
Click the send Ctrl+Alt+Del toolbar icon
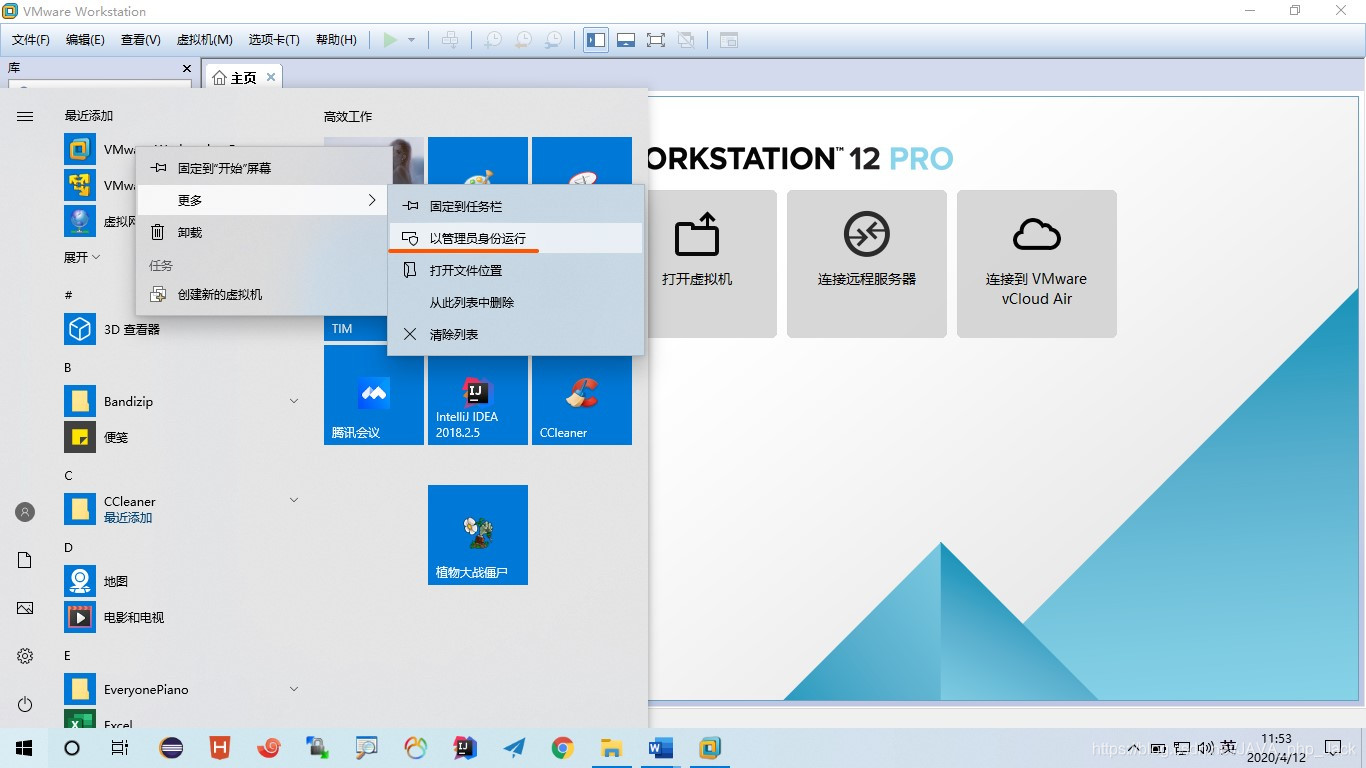(450, 40)
